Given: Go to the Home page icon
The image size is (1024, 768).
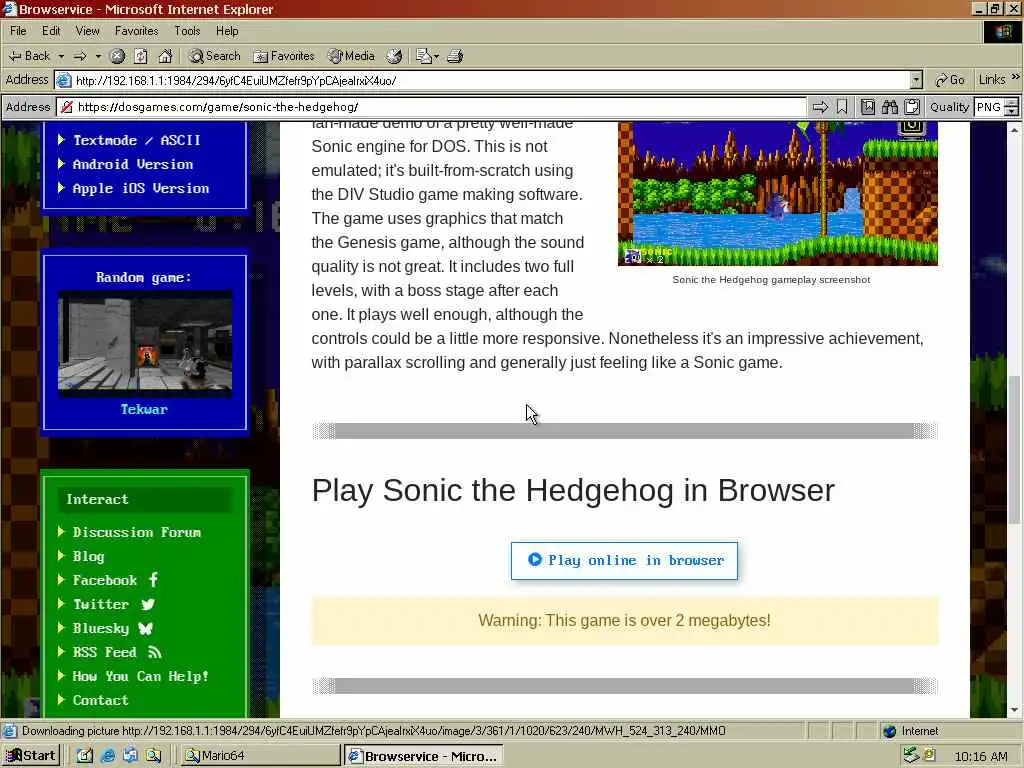Looking at the screenshot, I should (165, 56).
